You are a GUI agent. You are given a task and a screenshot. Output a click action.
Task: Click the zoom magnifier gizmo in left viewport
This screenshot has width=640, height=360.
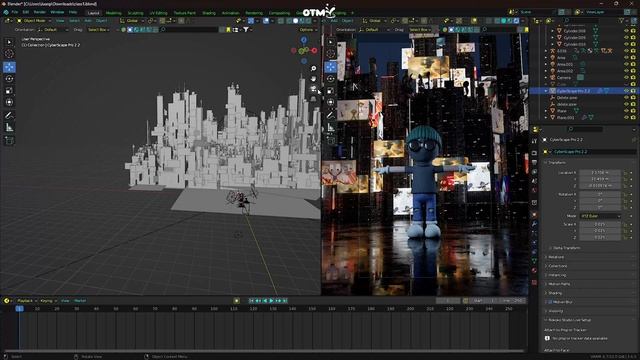tap(313, 69)
